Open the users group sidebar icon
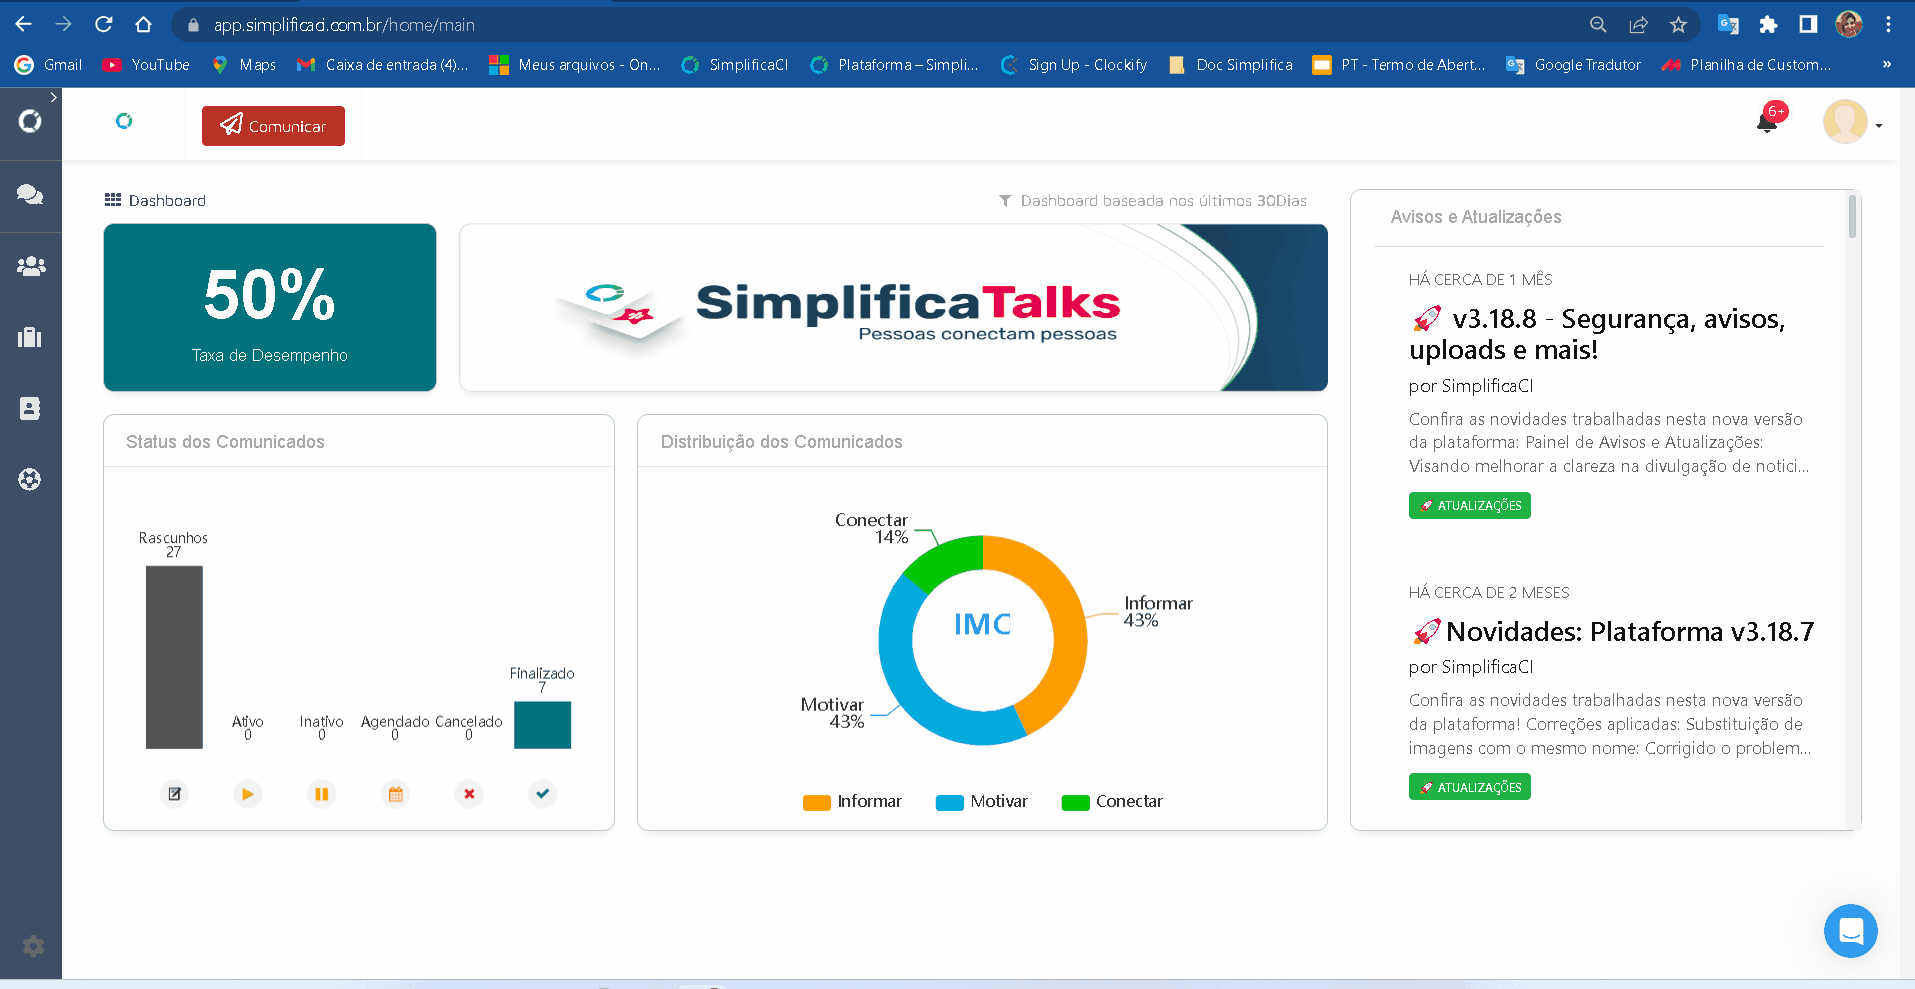Viewport: 1915px width, 989px height. click(x=30, y=266)
